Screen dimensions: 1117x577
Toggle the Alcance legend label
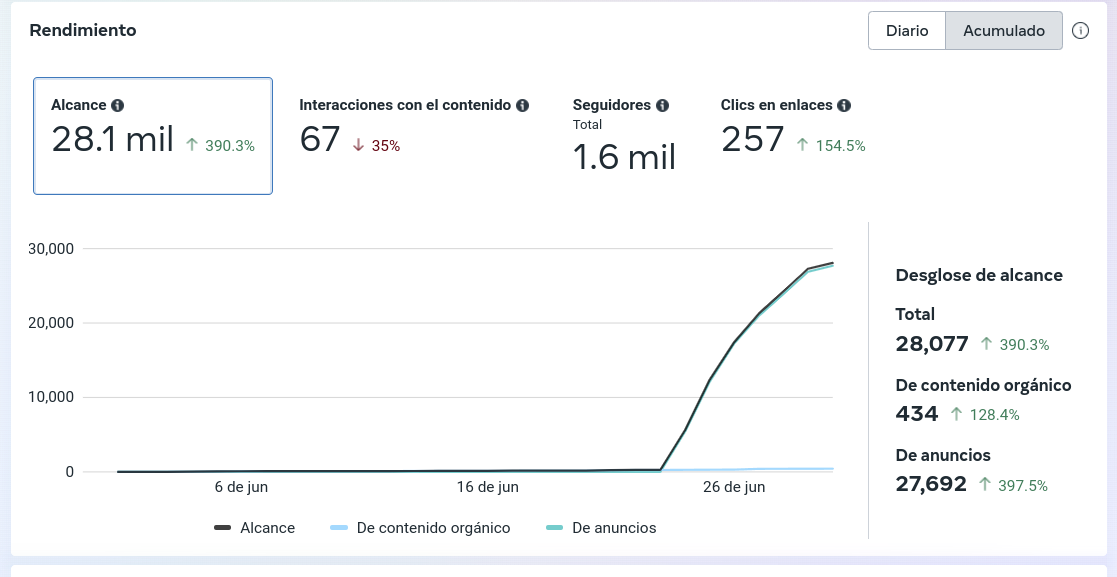[267, 528]
